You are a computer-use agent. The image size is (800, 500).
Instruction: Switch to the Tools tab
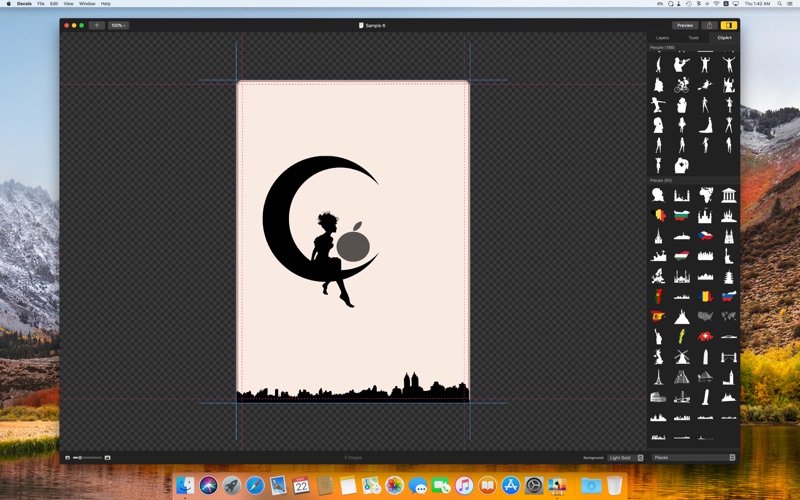tap(693, 38)
